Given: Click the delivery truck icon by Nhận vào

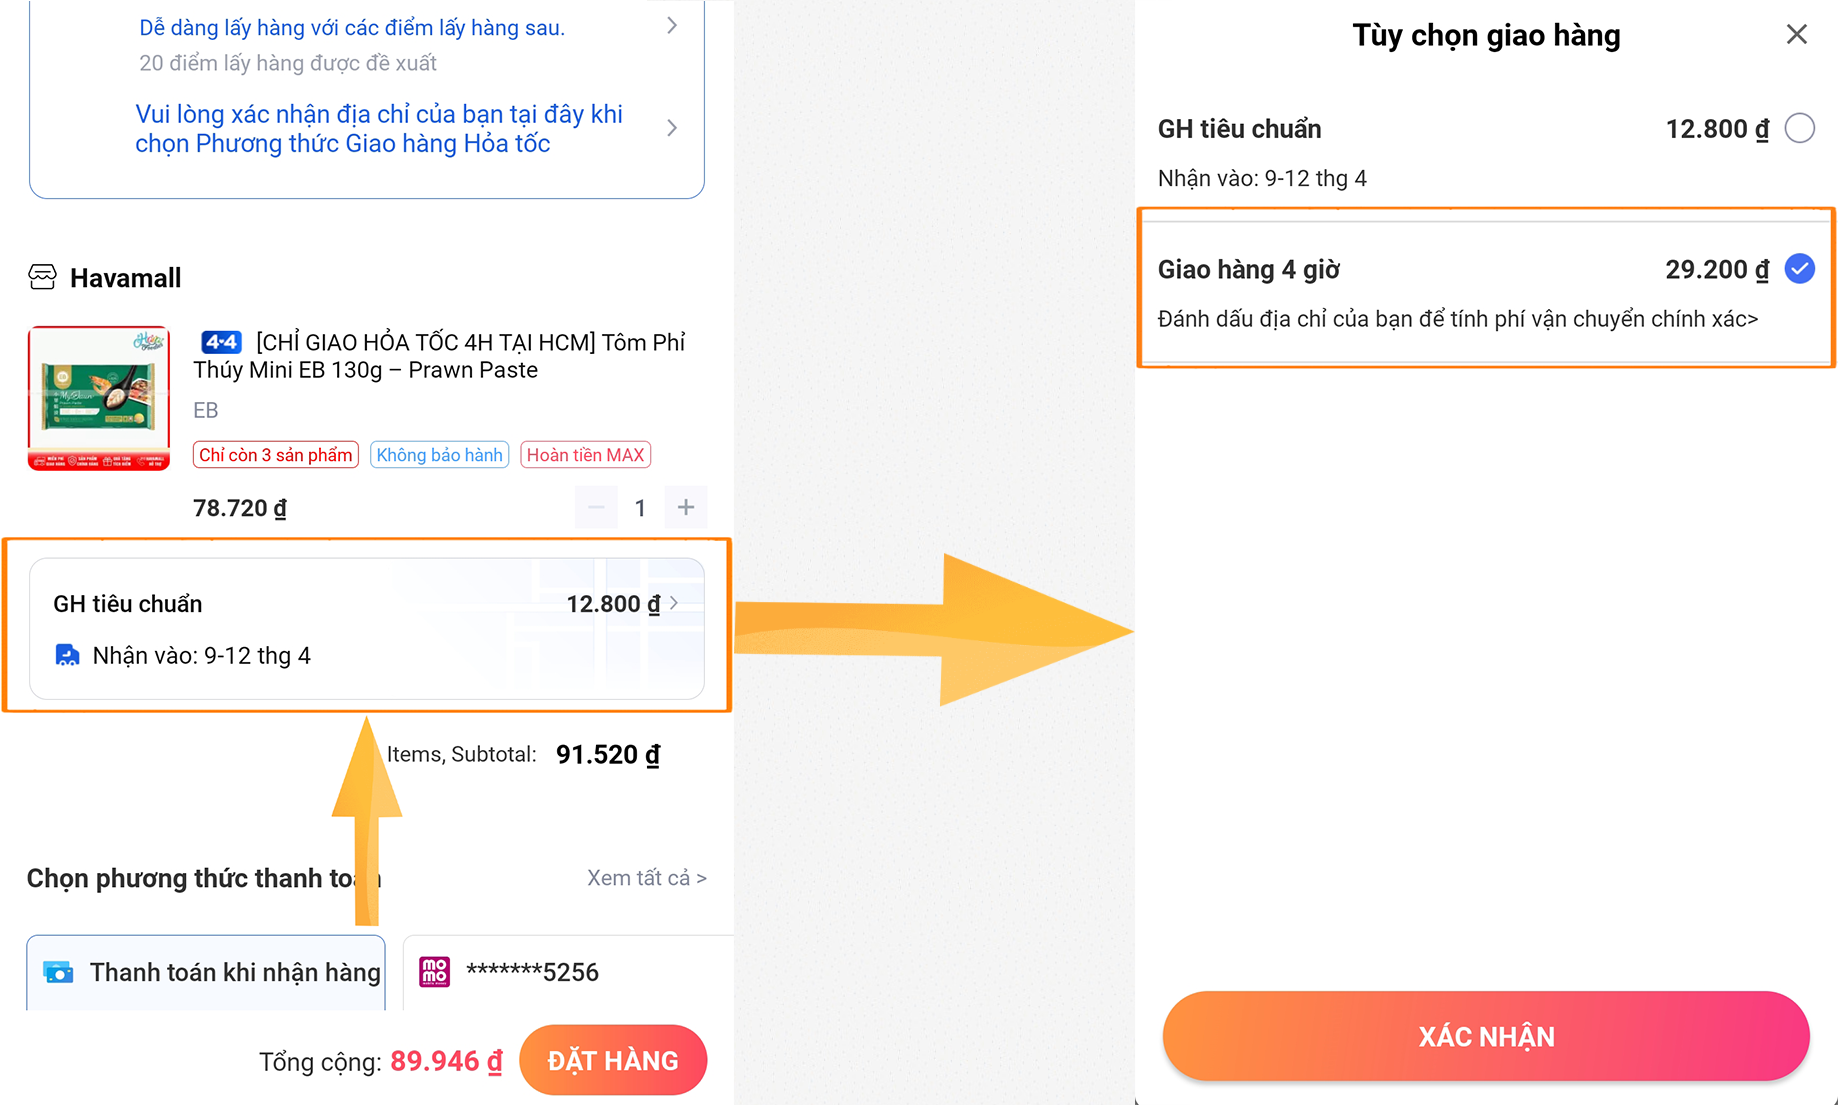Looking at the screenshot, I should coord(67,655).
